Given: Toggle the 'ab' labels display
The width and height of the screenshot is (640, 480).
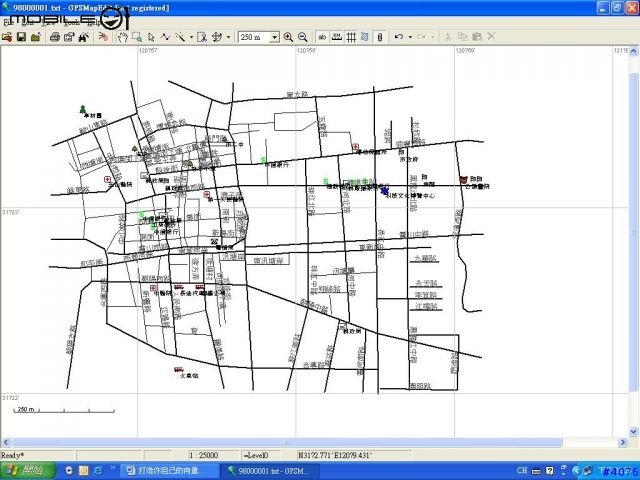Looking at the screenshot, I should 322,37.
